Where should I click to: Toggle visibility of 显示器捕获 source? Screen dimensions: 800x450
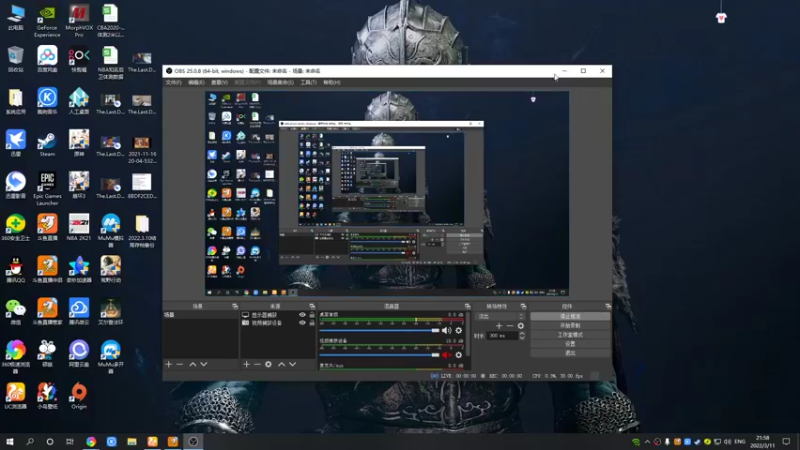coord(302,315)
